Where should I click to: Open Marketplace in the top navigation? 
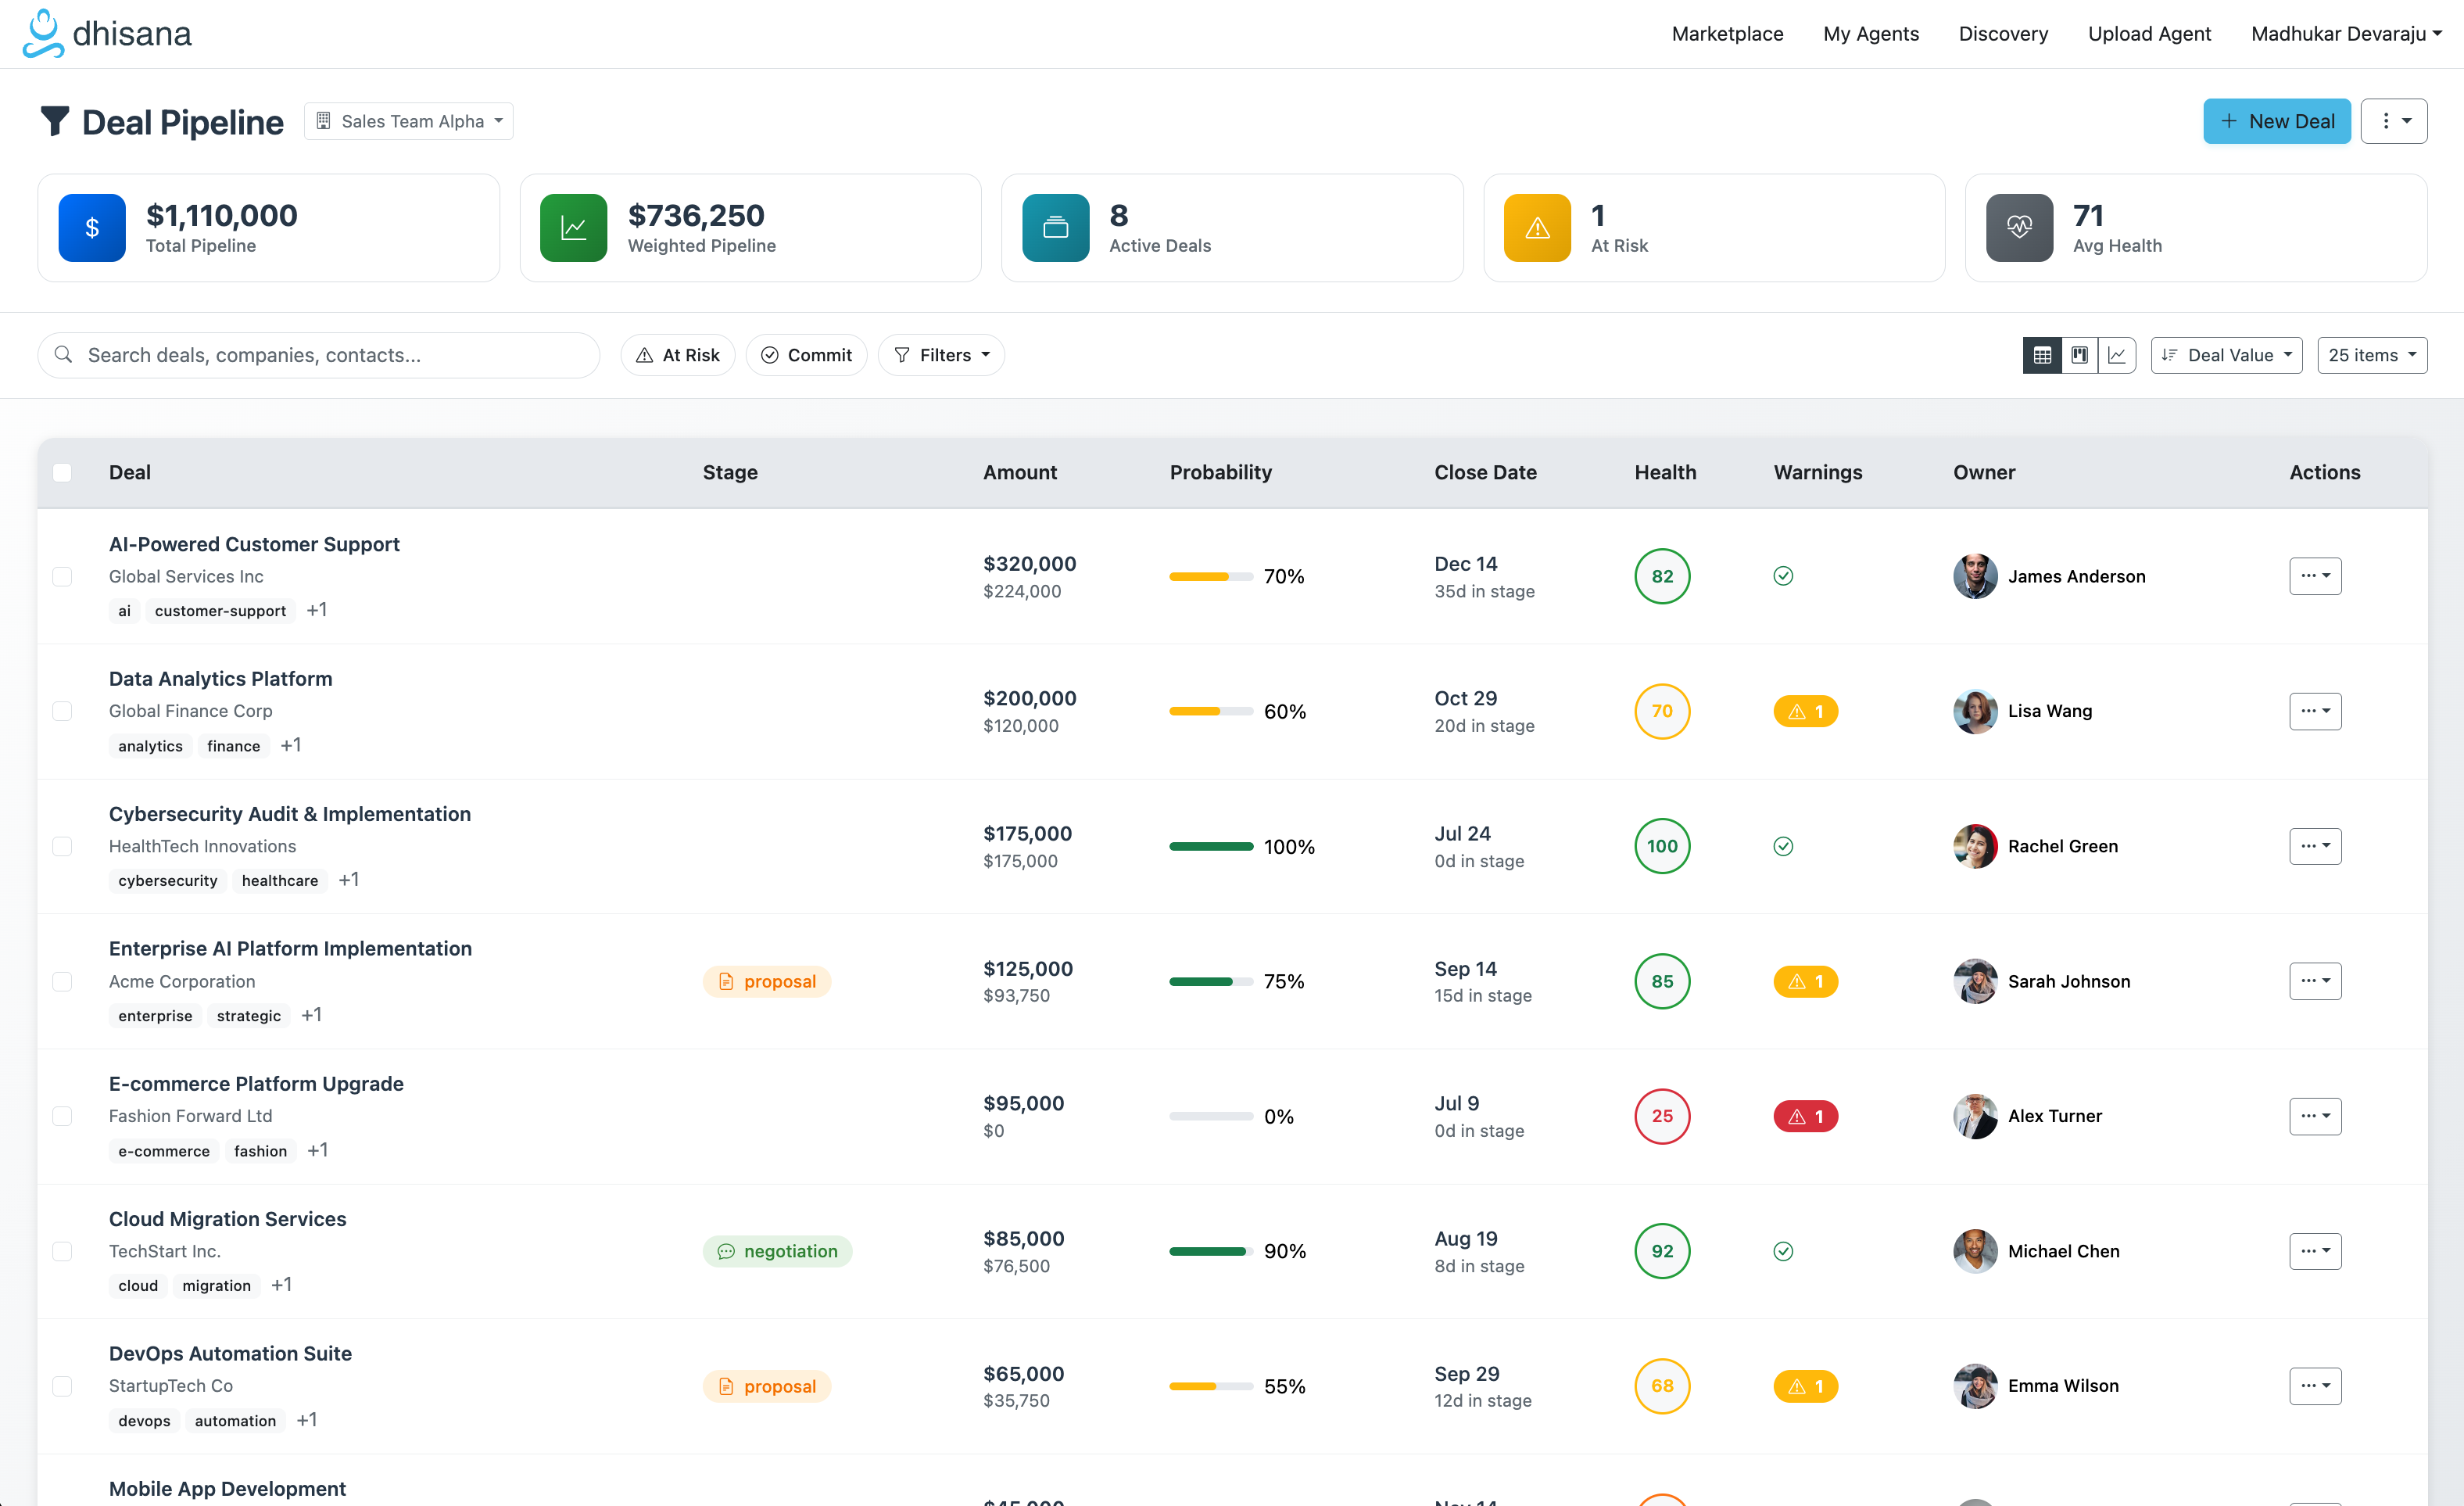click(1727, 34)
